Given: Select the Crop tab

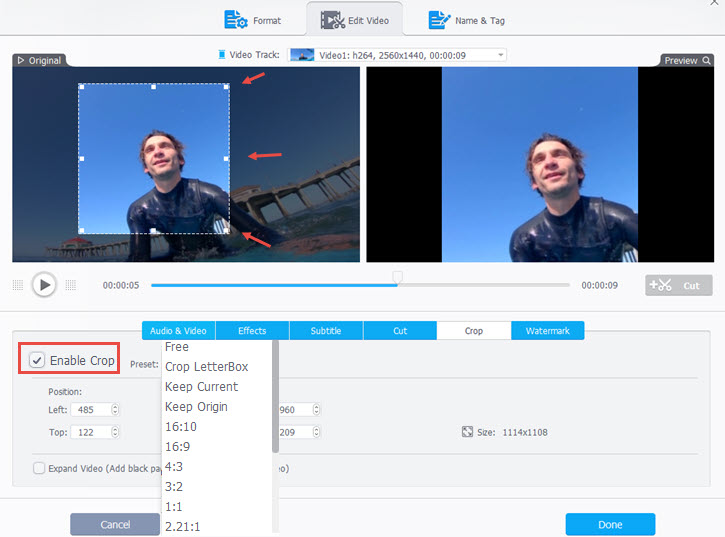Looking at the screenshot, I should [474, 331].
